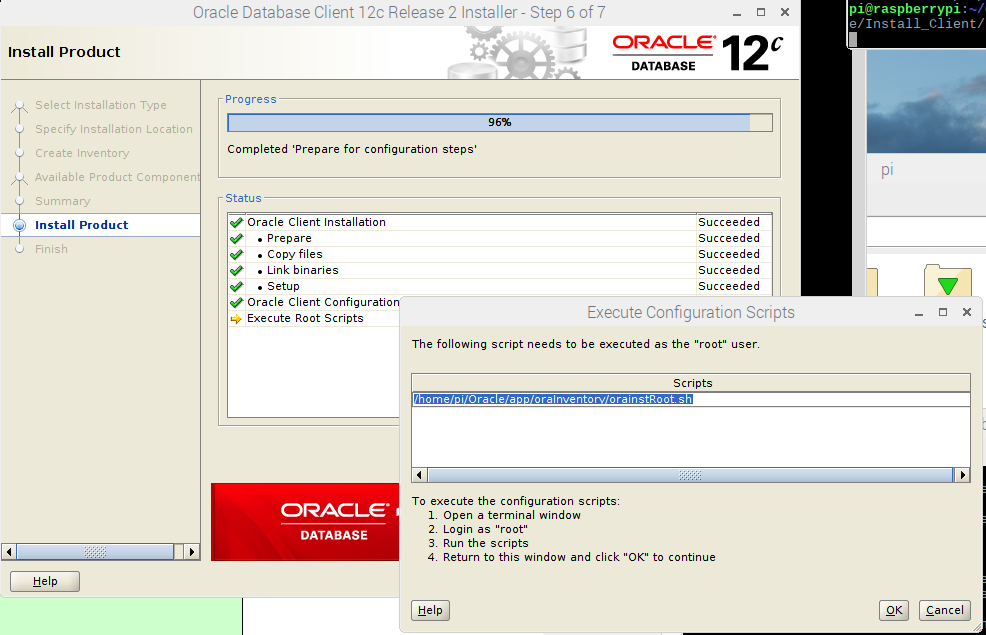The image size is (986, 635).
Task: Click the Scripts list scrollbar thumb
Action: click(x=690, y=475)
